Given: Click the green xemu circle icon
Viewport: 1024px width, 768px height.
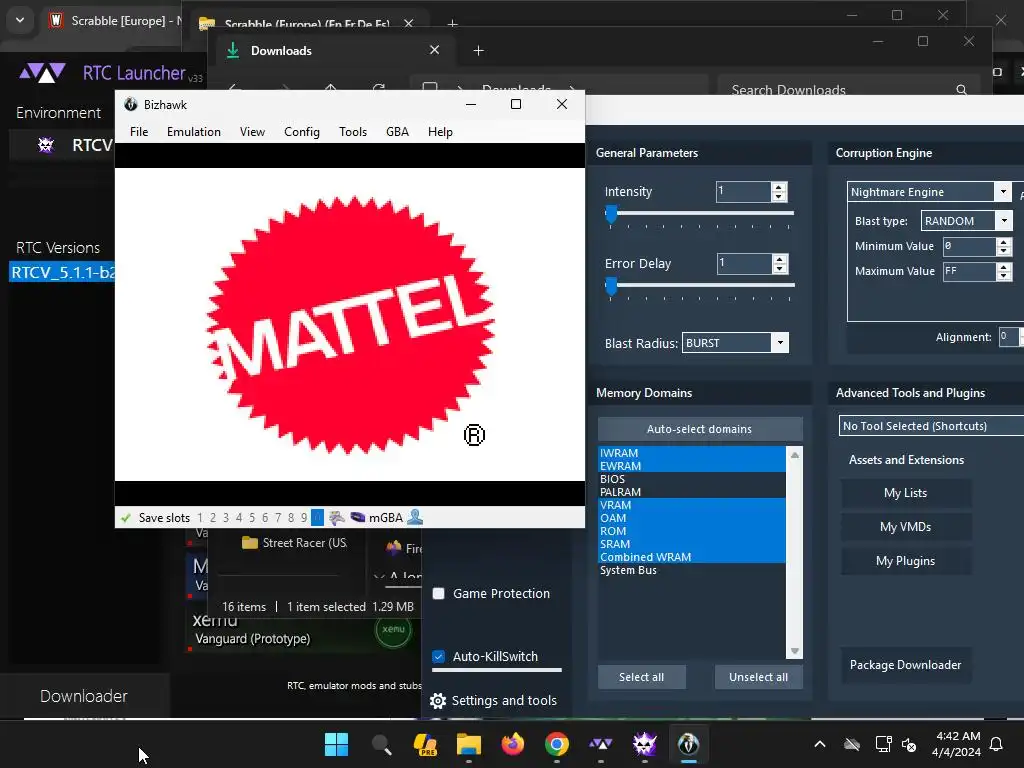Looking at the screenshot, I should click(x=393, y=630).
